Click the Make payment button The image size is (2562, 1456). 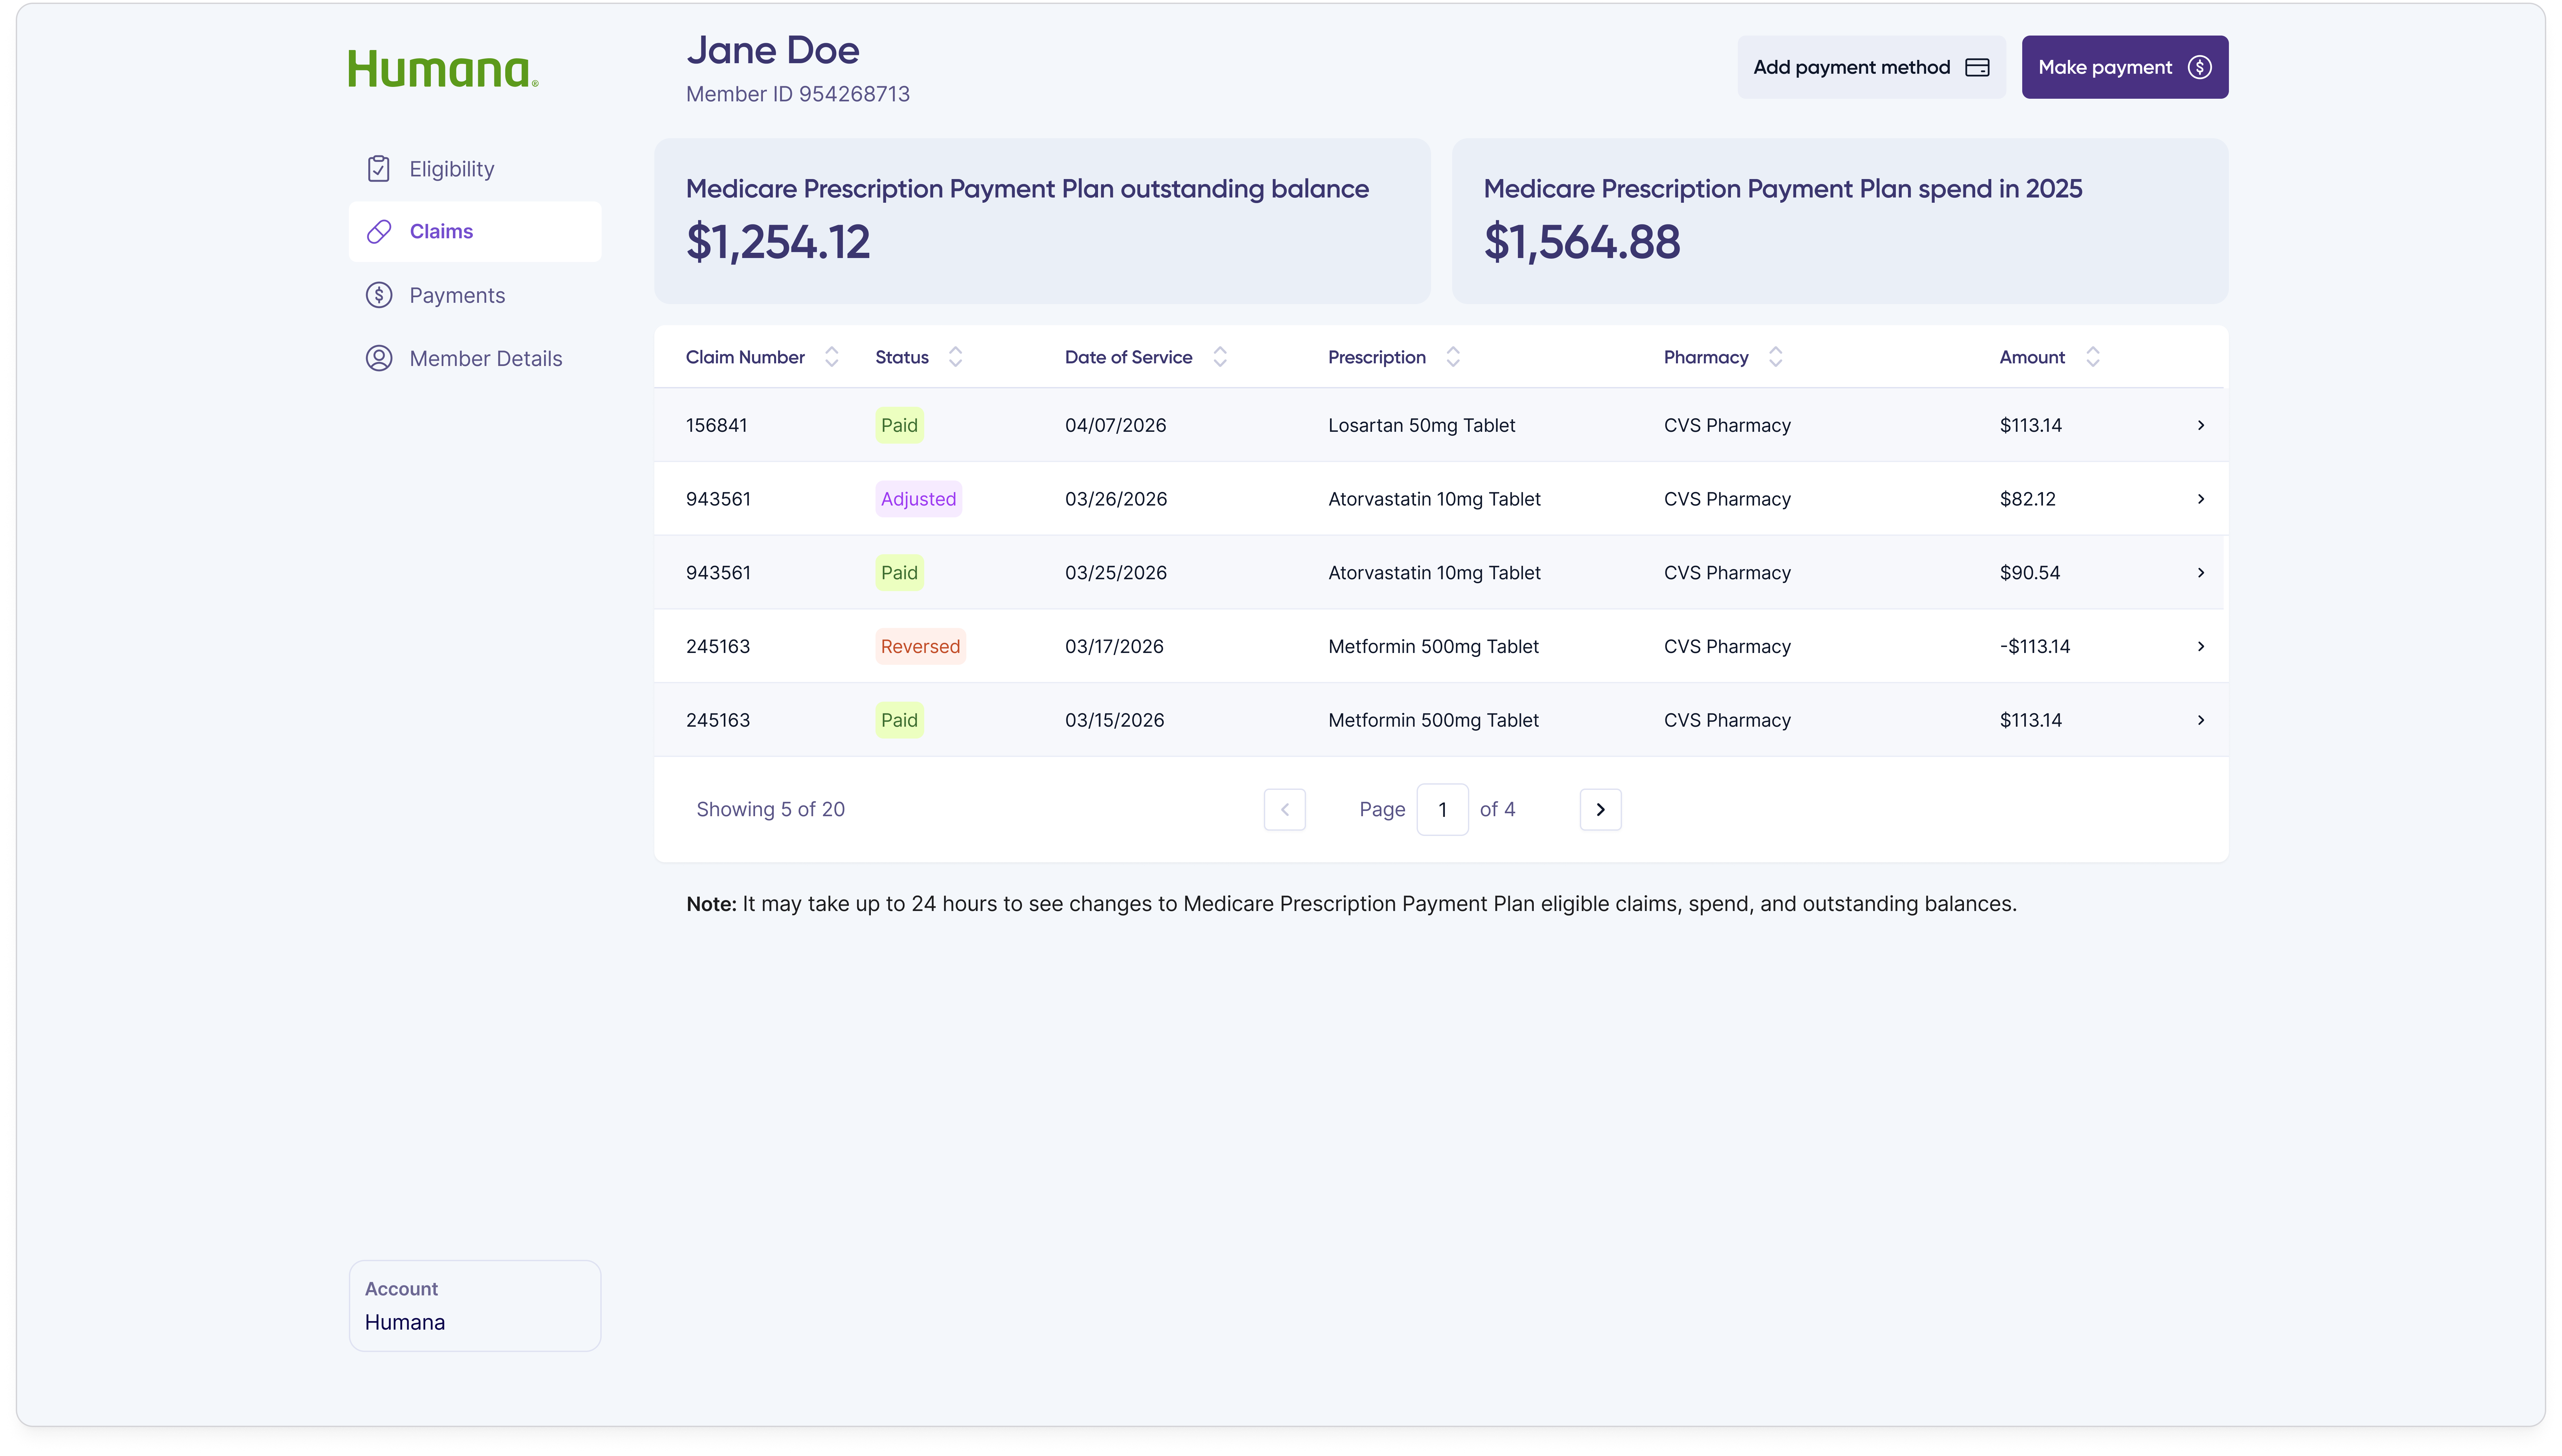[x=2124, y=67]
